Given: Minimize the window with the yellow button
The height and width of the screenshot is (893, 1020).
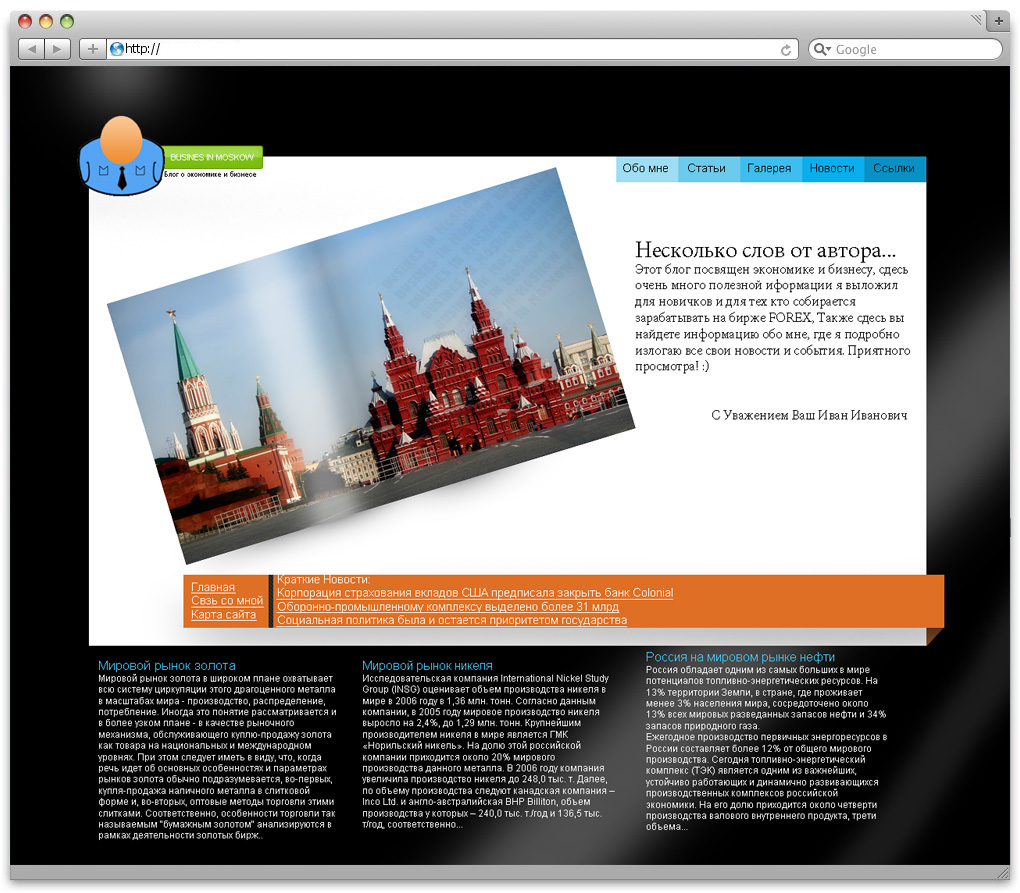Looking at the screenshot, I should pyautogui.click(x=46, y=21).
